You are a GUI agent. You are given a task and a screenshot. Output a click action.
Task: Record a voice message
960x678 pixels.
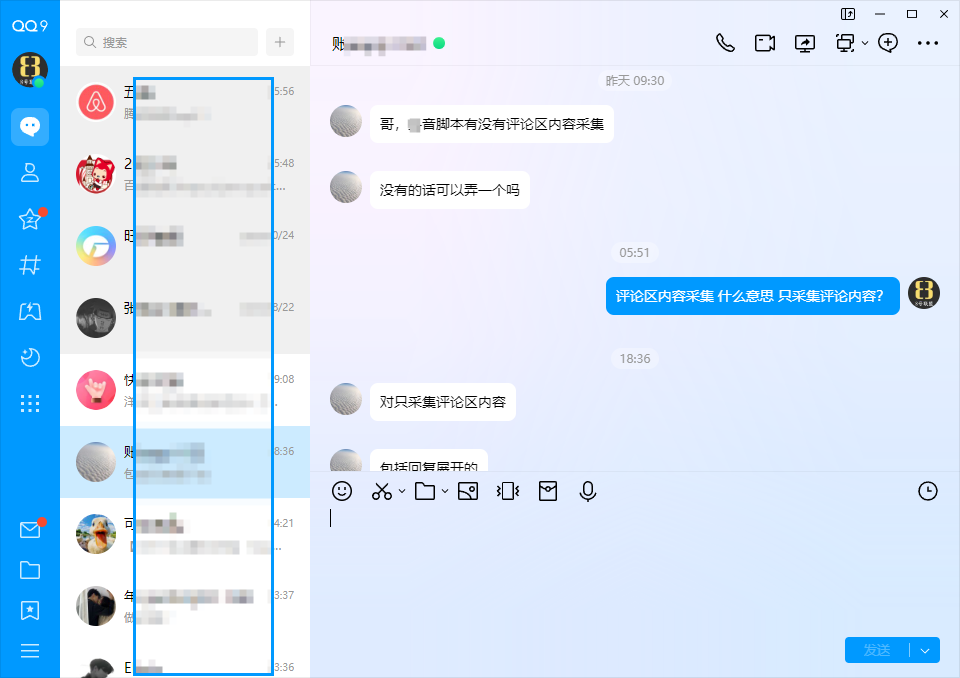588,491
